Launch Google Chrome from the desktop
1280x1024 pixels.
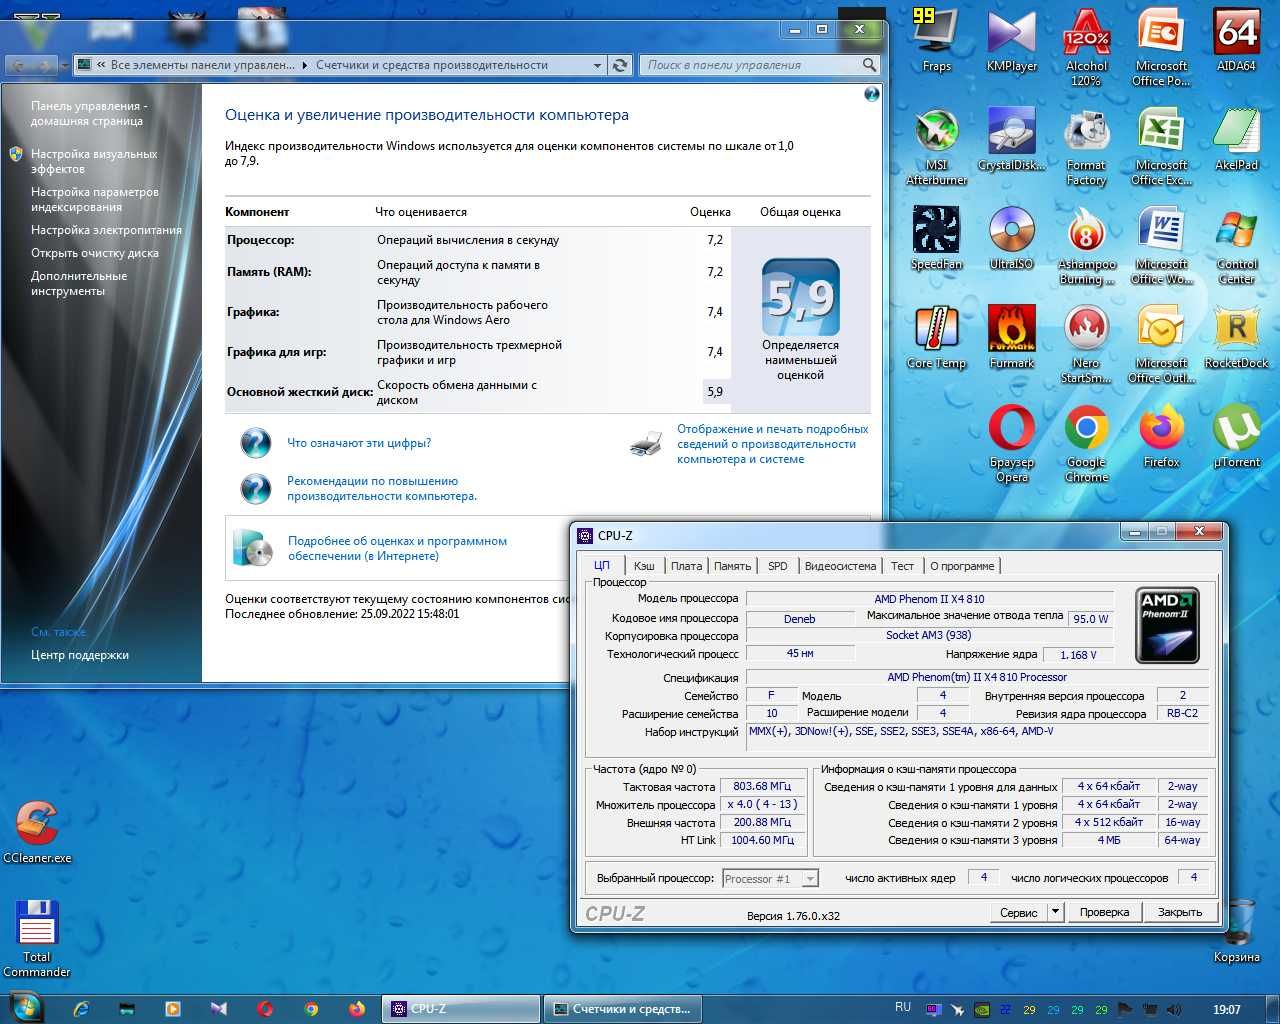[x=1086, y=443]
